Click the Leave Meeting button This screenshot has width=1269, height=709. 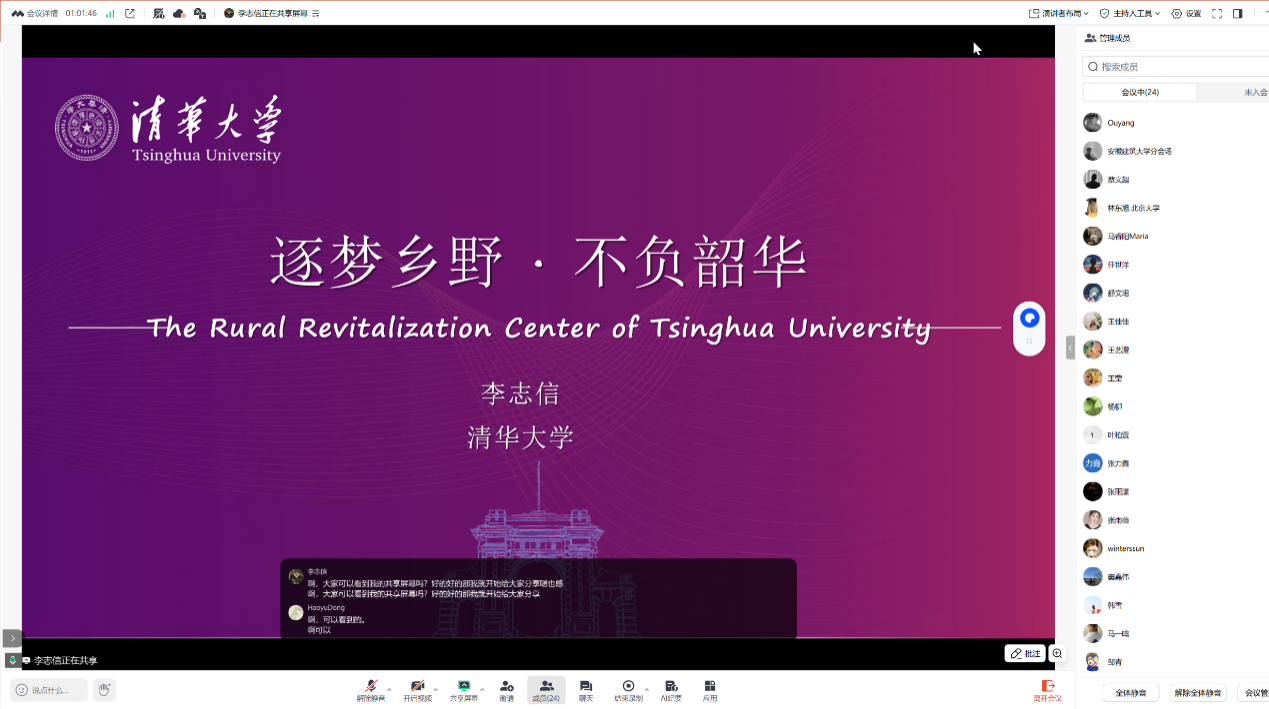tap(1047, 690)
